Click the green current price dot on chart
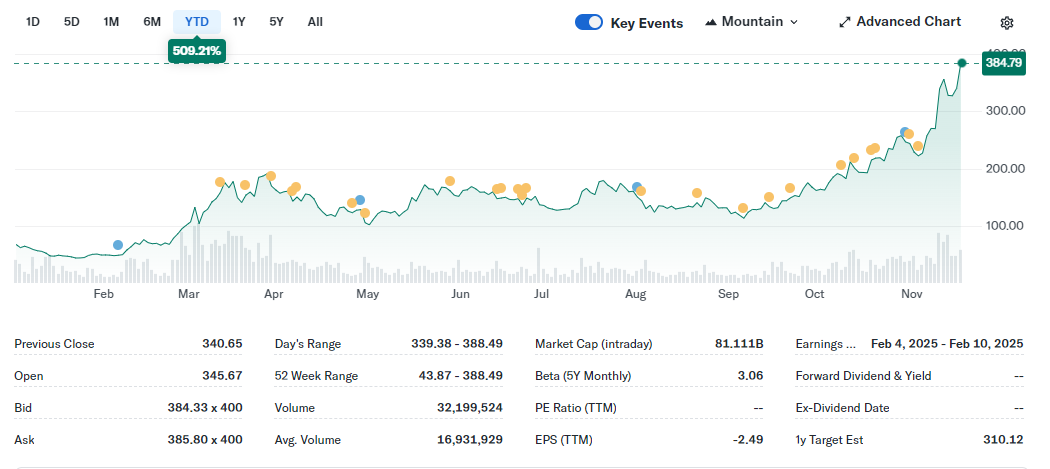Viewport: 1050px width, 469px height. pos(961,63)
